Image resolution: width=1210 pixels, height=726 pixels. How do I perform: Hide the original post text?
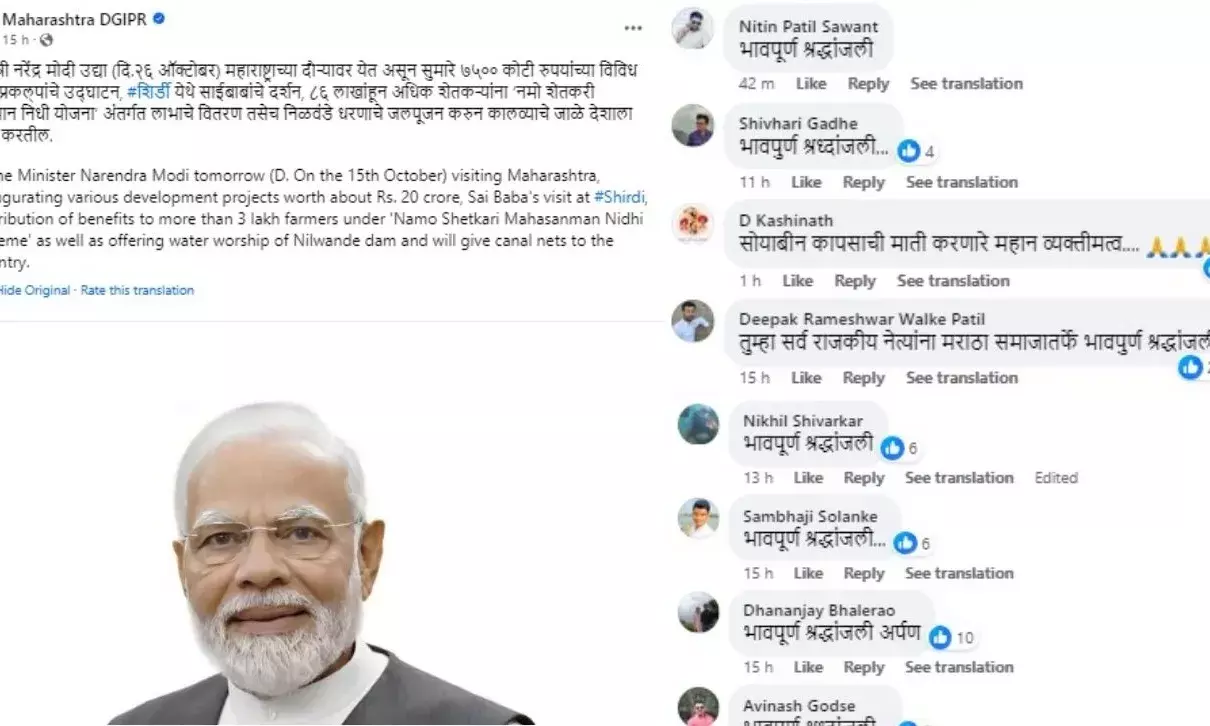34,290
